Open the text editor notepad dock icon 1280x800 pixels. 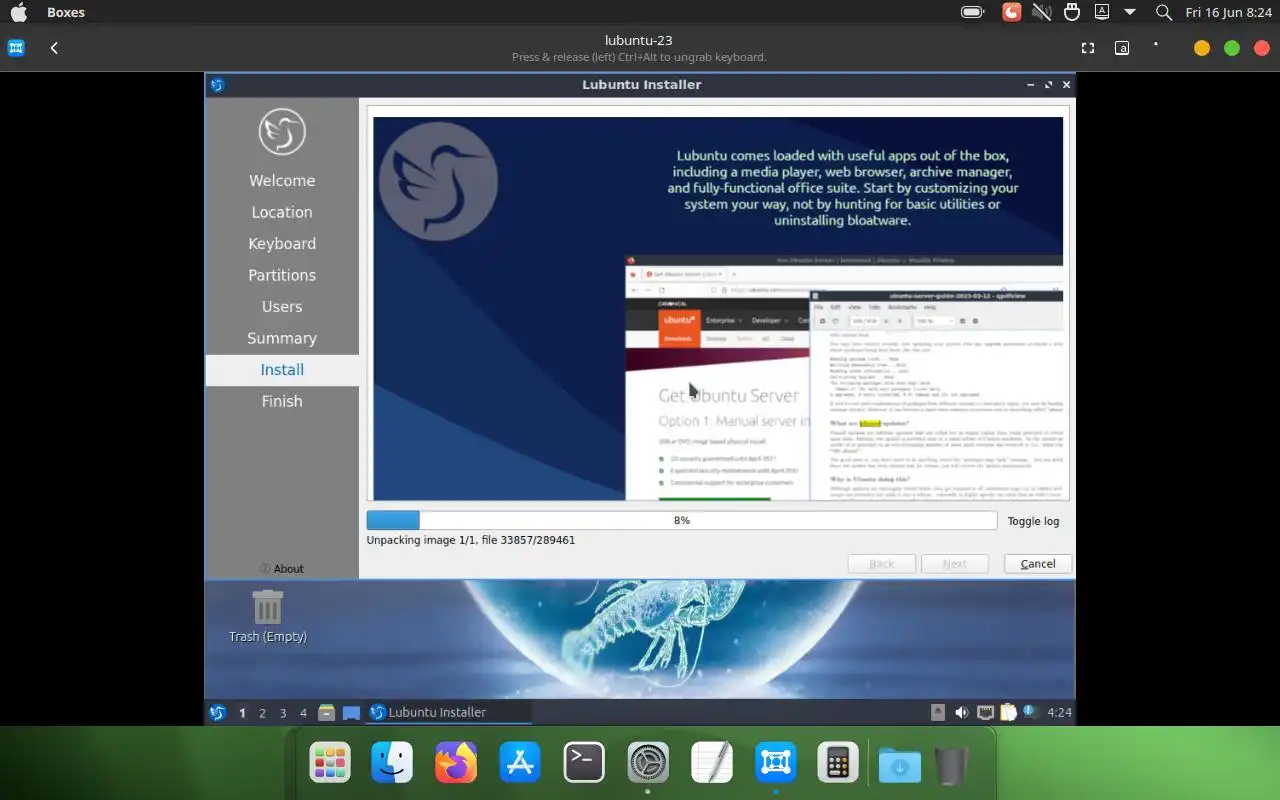click(712, 763)
